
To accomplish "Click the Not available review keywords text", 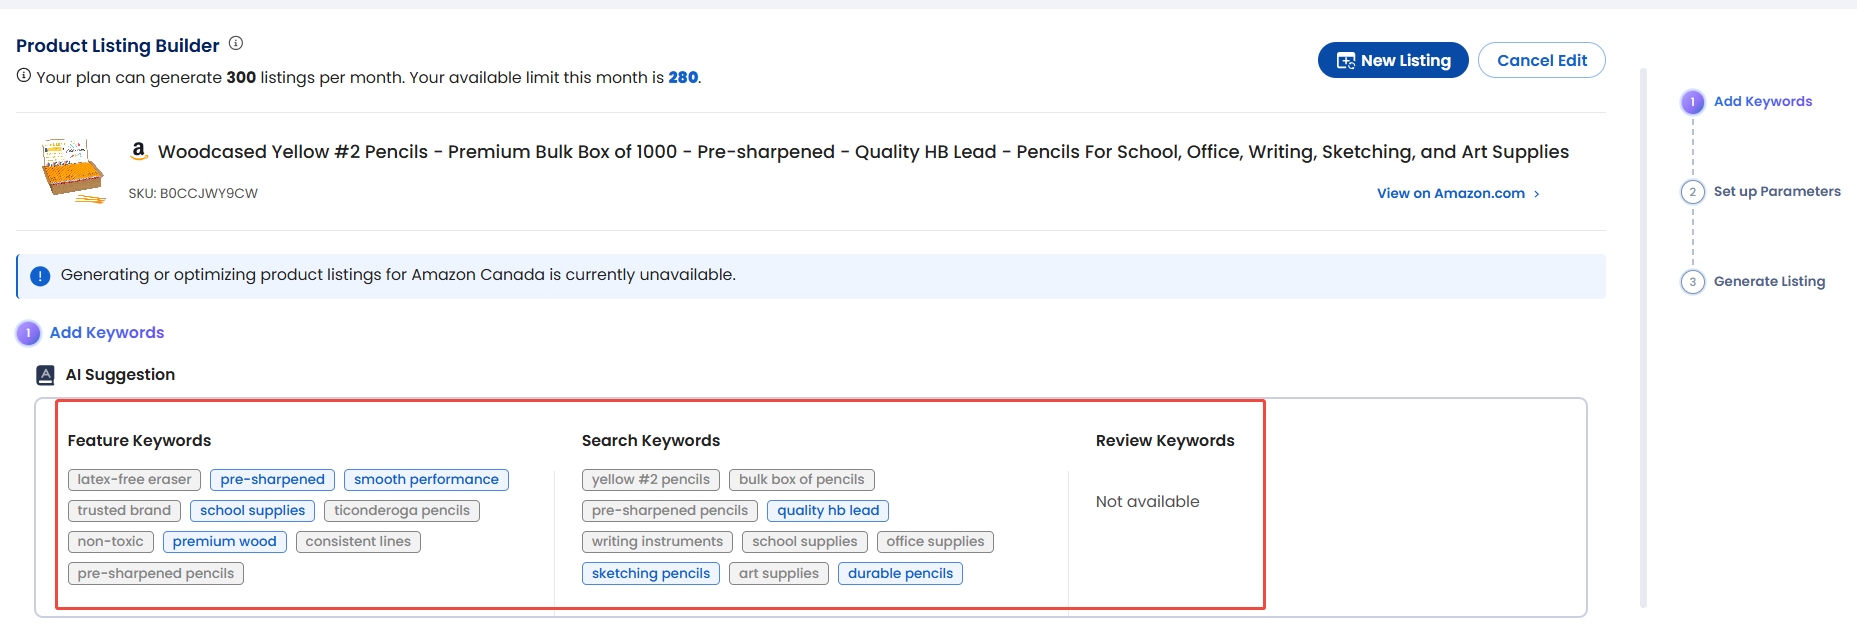I will [x=1147, y=502].
